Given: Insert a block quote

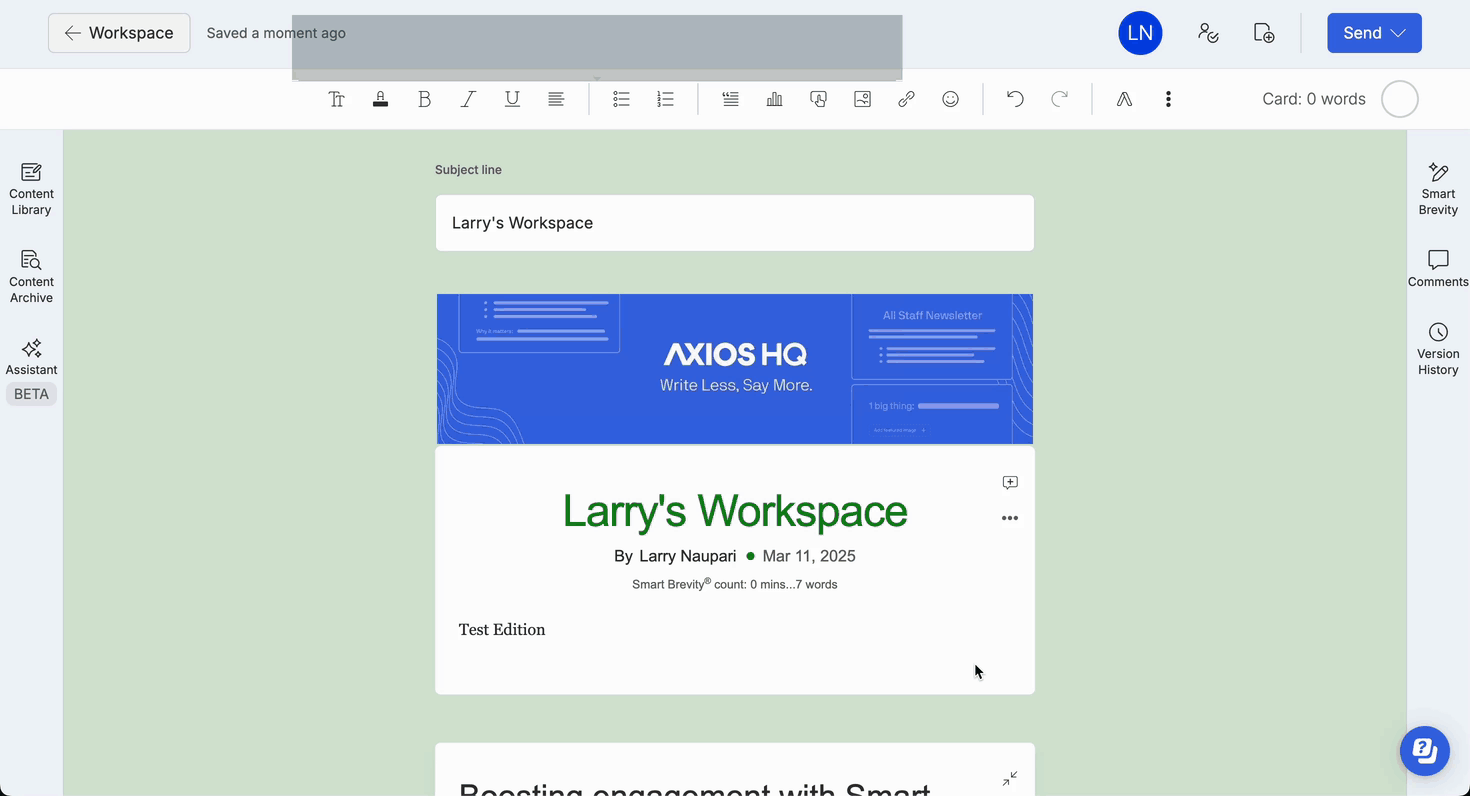Looking at the screenshot, I should point(730,99).
